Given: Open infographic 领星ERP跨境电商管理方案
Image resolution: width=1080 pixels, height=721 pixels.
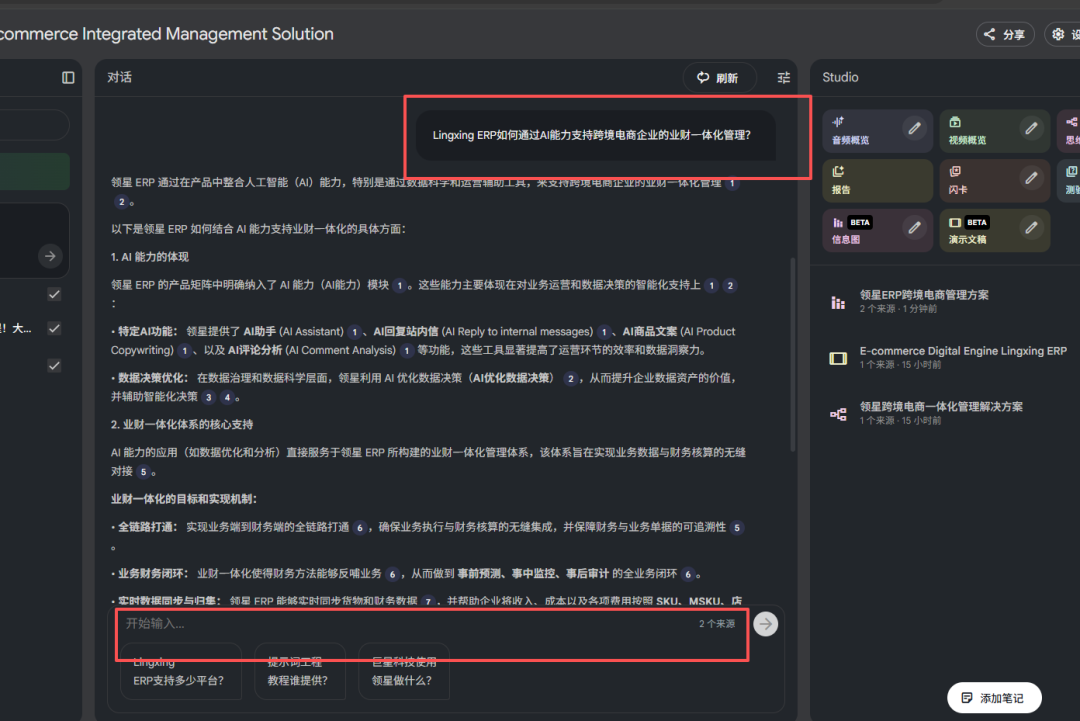Looking at the screenshot, I should click(x=924, y=301).
